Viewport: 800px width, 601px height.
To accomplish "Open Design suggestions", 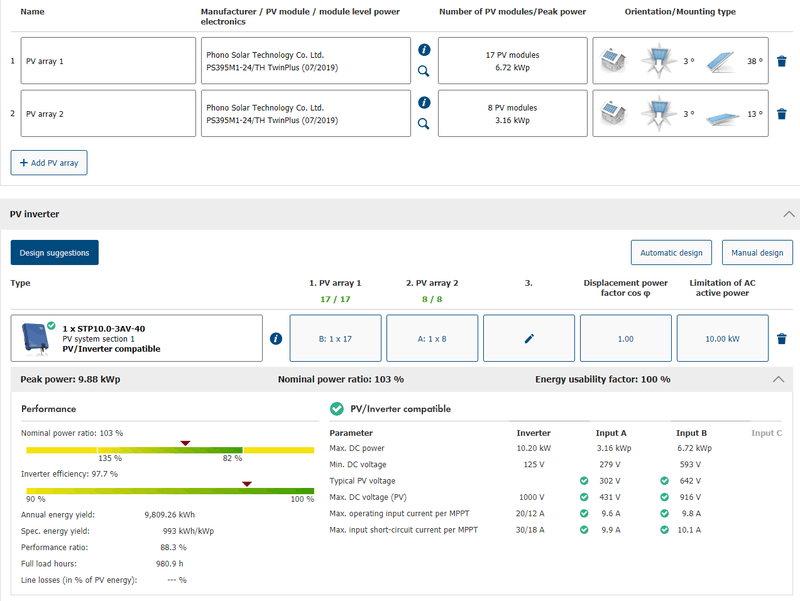I will [x=55, y=253].
